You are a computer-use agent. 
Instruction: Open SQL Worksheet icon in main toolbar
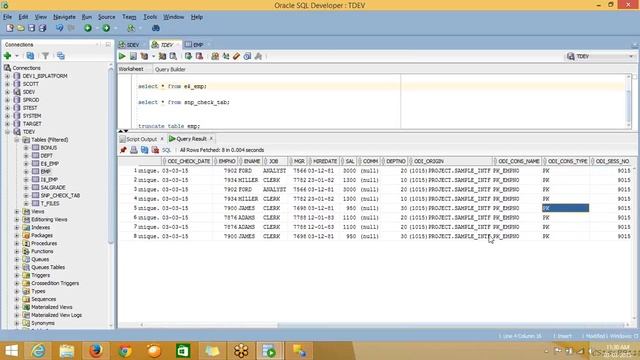131,28
